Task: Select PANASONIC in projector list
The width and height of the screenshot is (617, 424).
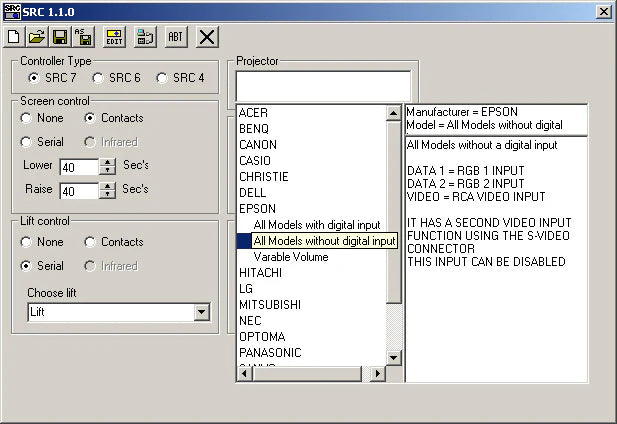Action: (270, 353)
